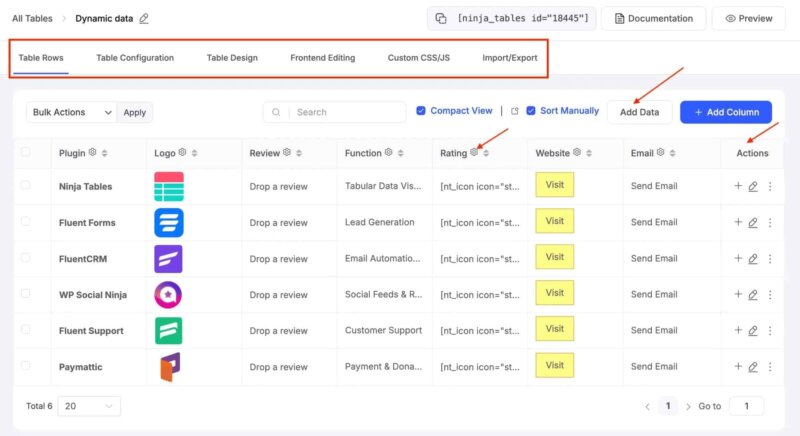Go to next page arrow
Viewport: 800px width, 436px height.
688,406
